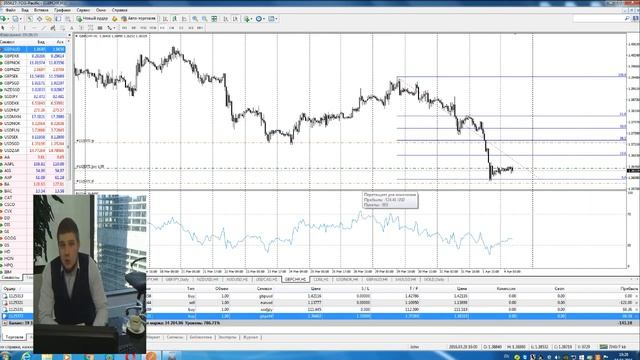Expand the periodicity dropdown arrow
The width and height of the screenshot is (640, 360).
(264, 19)
